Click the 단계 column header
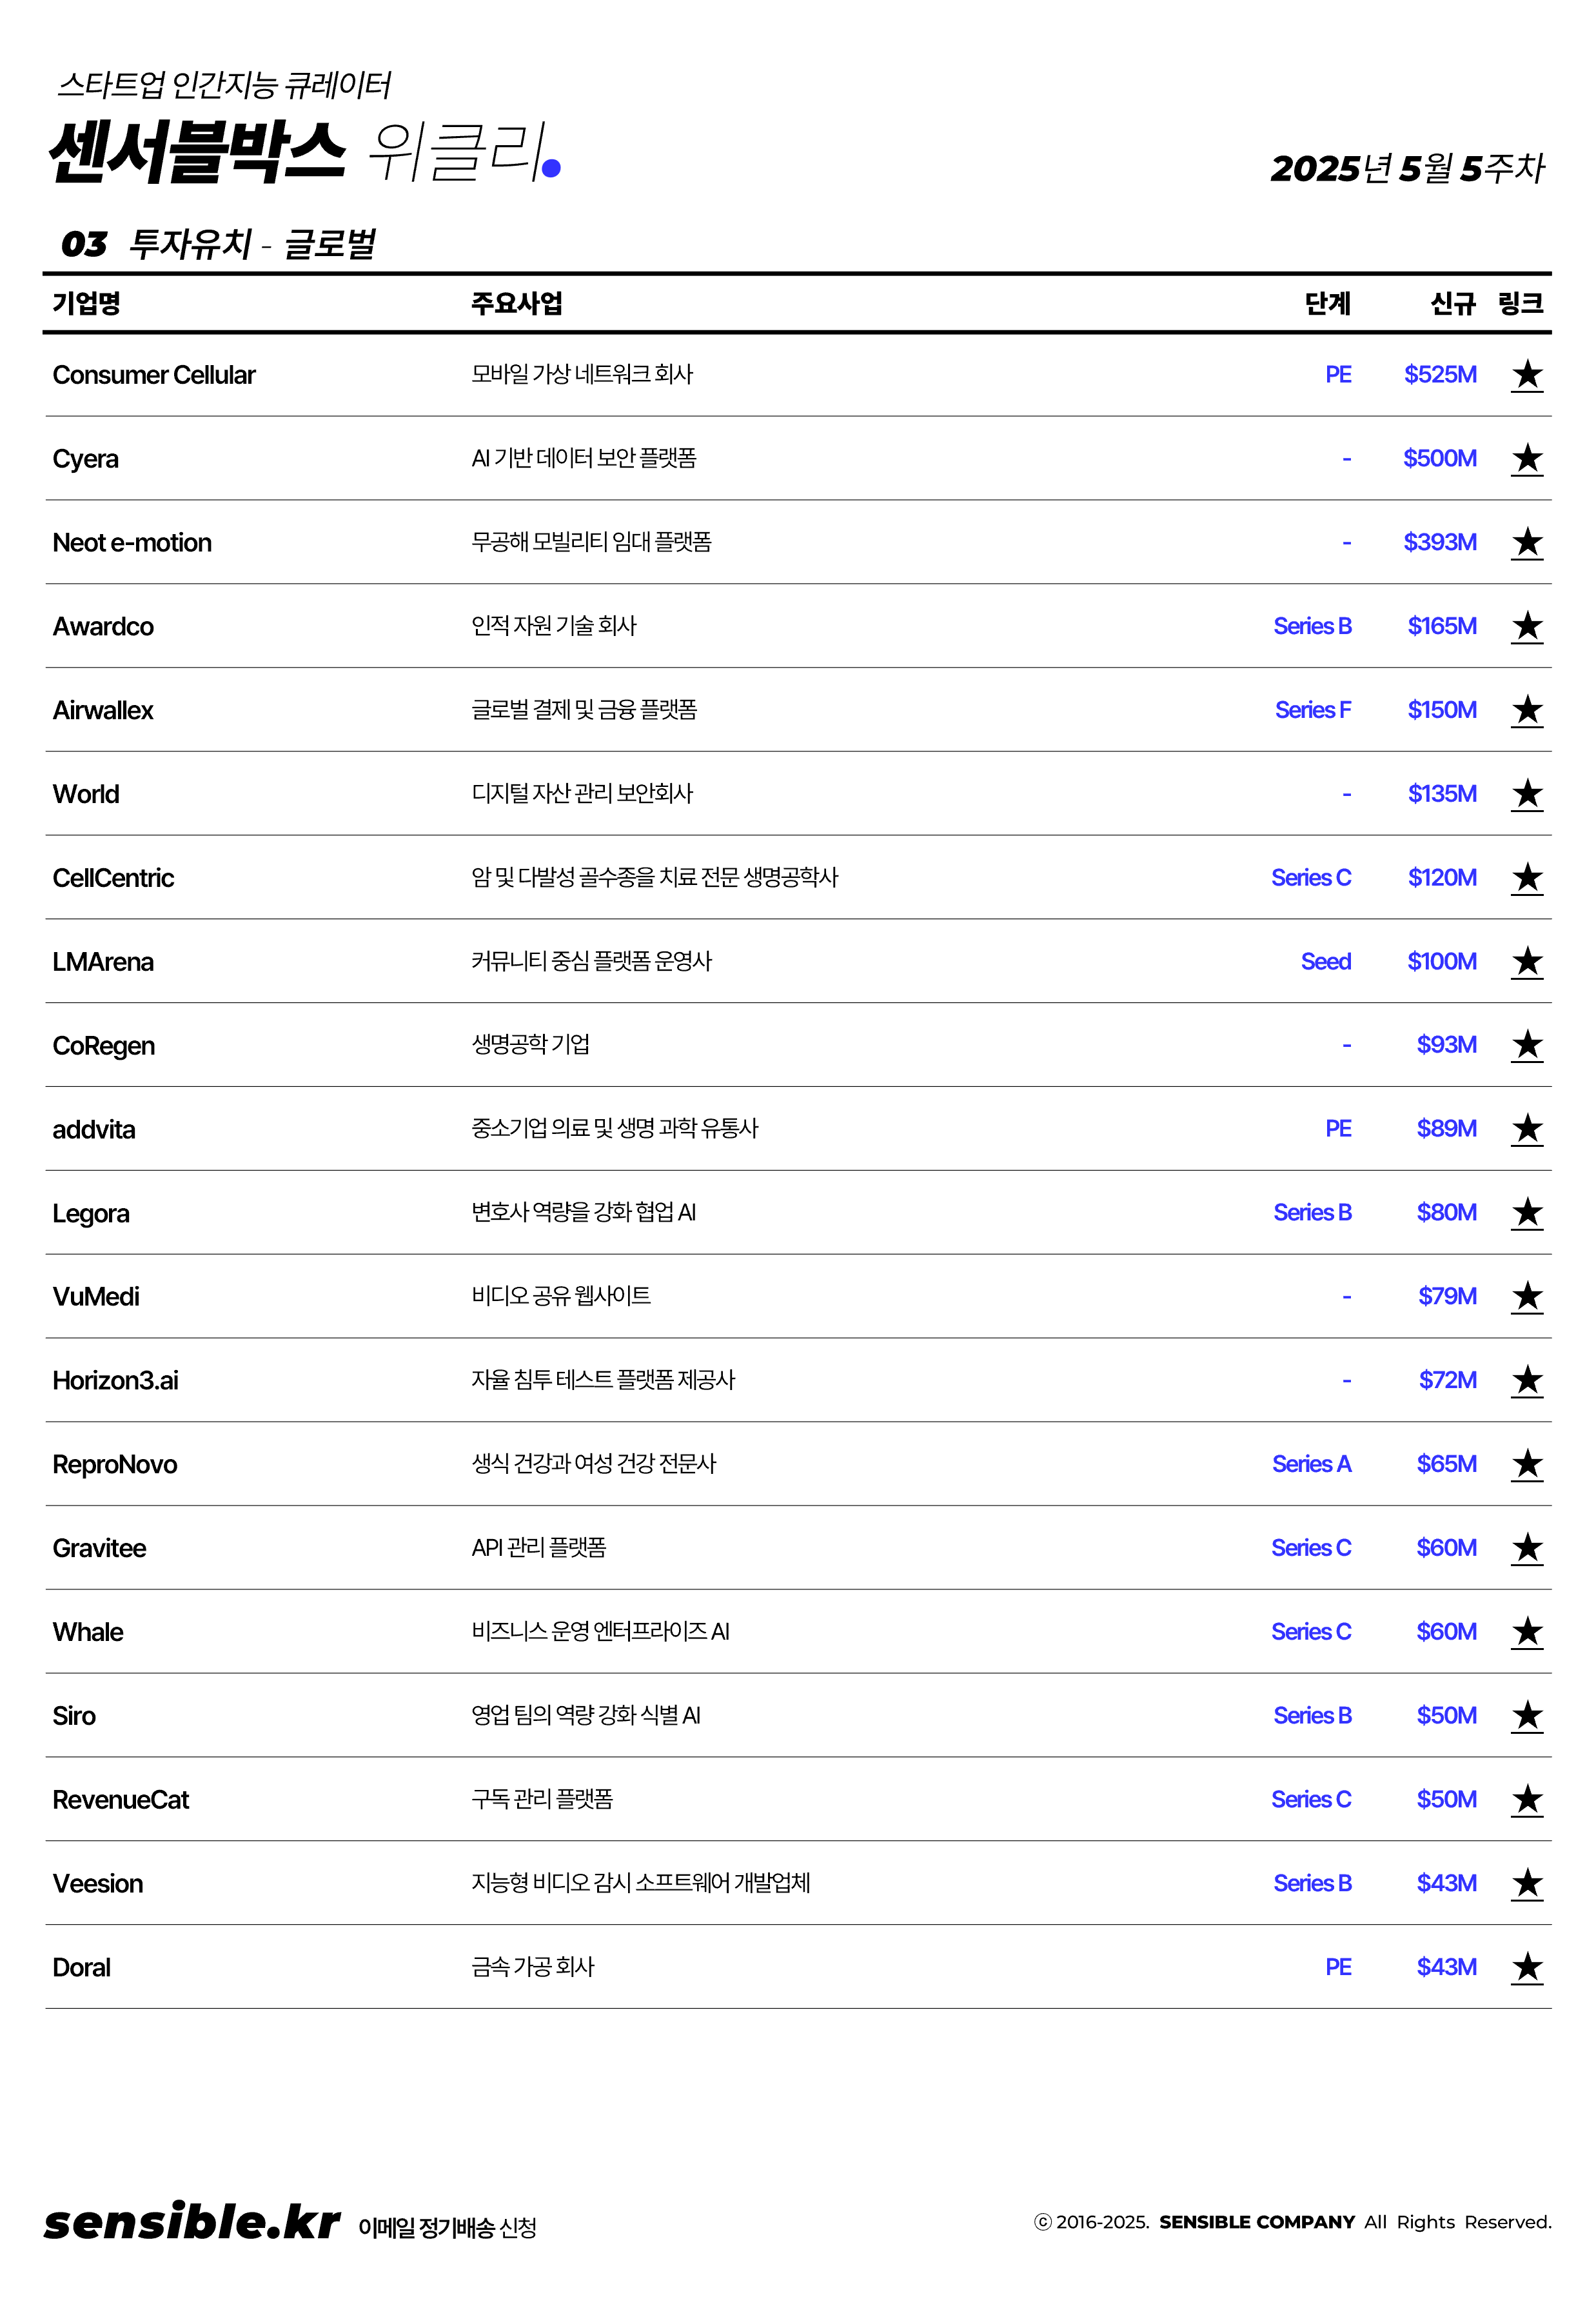Screen dimensions: 1596x2306 pyautogui.click(x=1327, y=303)
